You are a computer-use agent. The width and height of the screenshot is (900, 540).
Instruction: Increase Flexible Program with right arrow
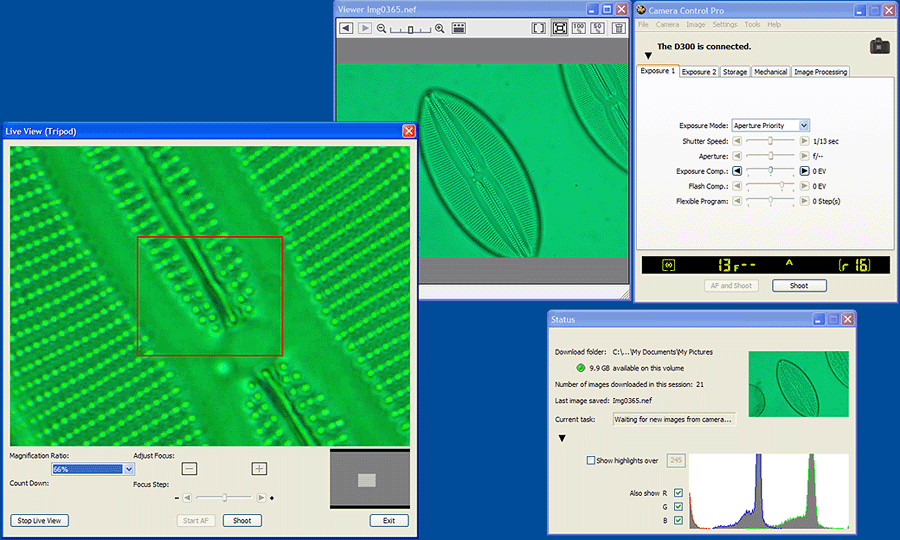804,201
